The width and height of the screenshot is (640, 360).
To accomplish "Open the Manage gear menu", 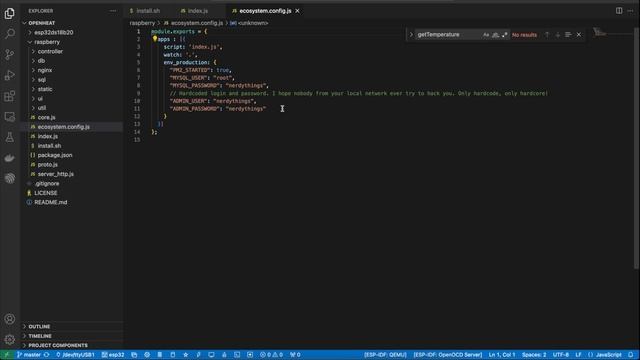I will tap(9, 339).
